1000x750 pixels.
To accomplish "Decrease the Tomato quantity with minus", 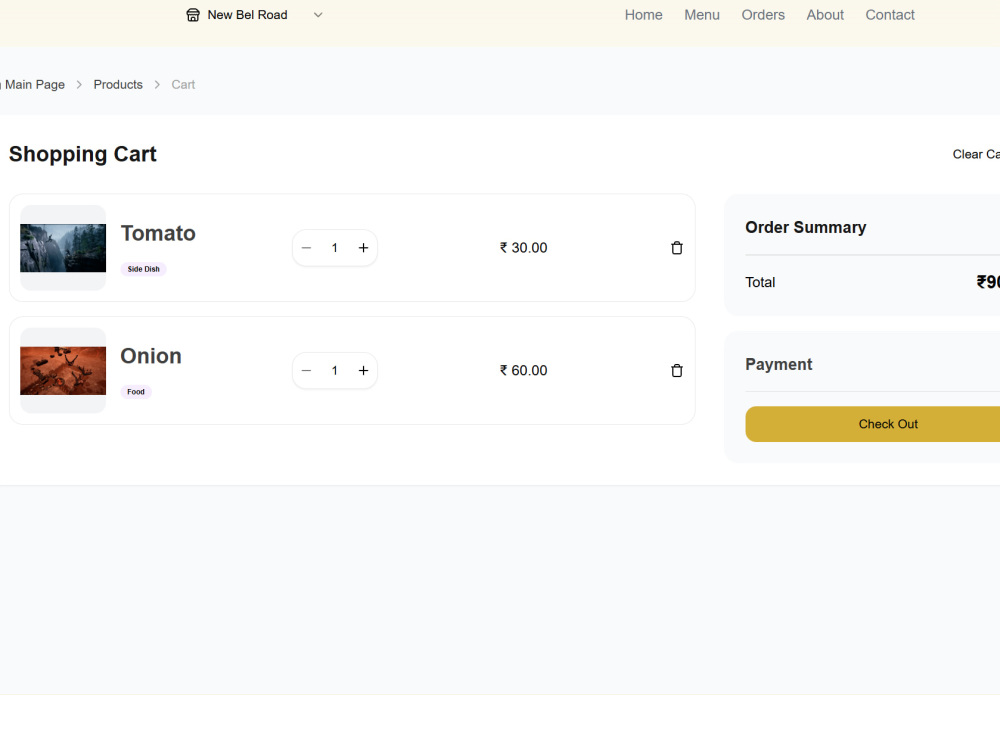I will [306, 247].
